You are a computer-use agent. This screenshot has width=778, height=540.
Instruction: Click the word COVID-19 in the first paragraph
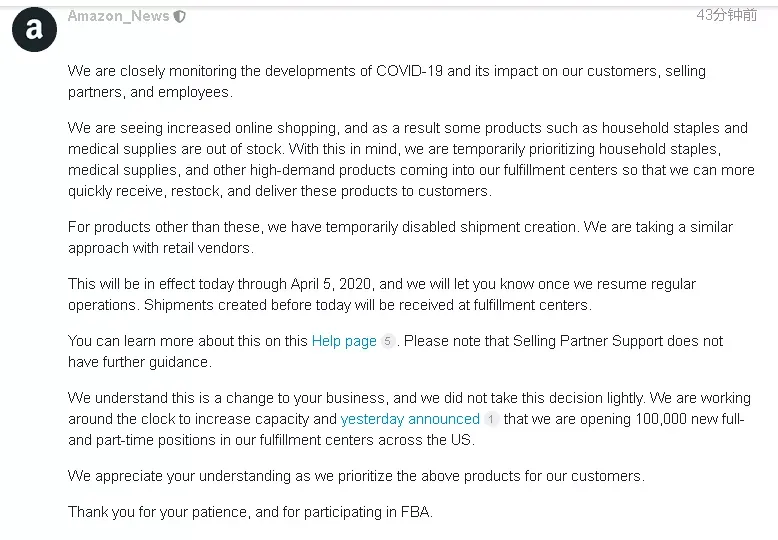coord(409,71)
